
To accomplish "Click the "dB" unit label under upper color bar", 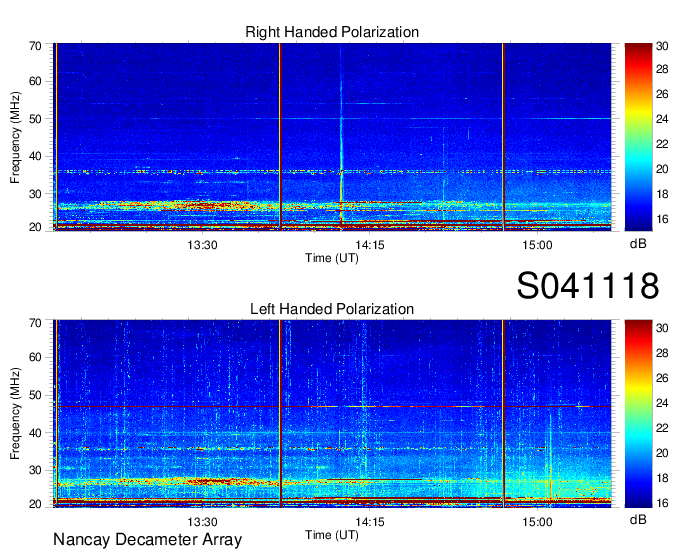I will point(638,244).
